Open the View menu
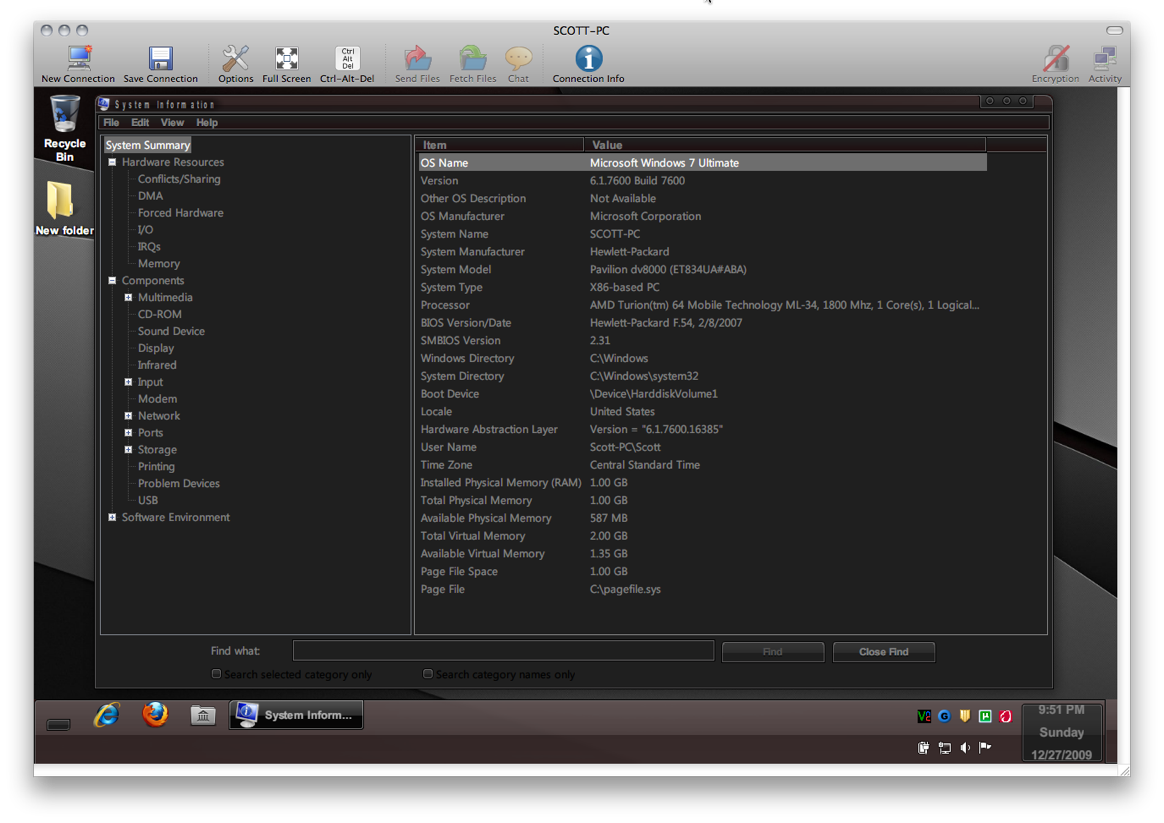The image size is (1164, 823). pos(172,122)
